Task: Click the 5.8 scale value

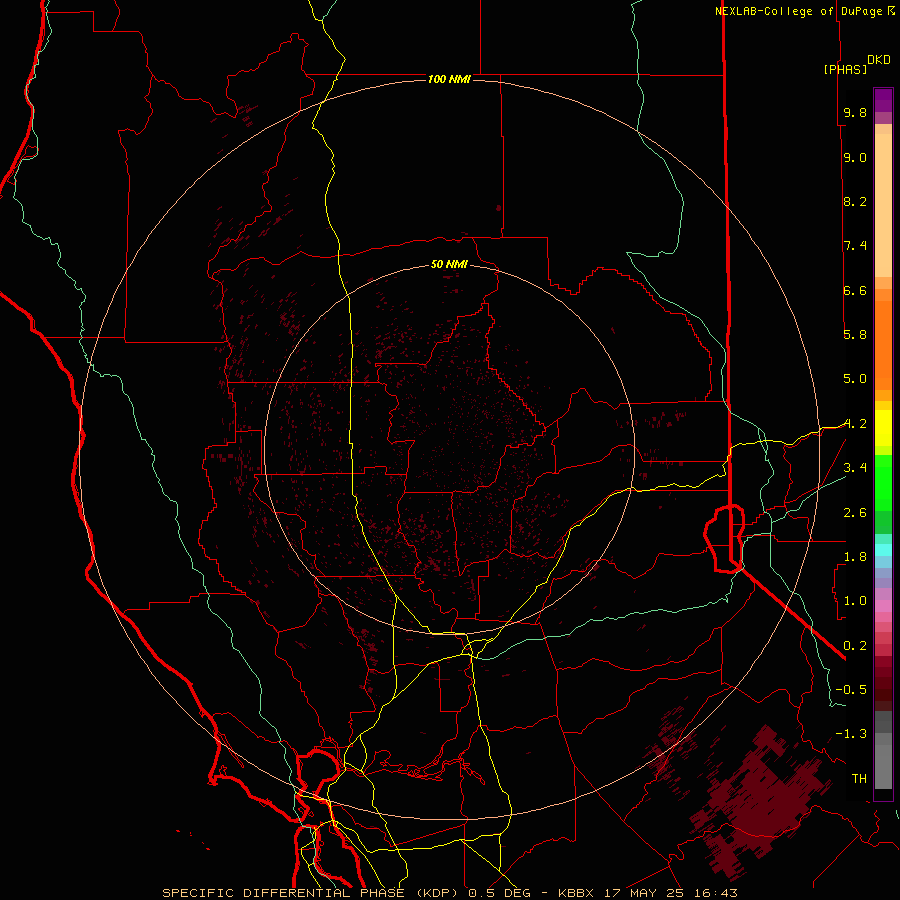Action: pos(855,334)
